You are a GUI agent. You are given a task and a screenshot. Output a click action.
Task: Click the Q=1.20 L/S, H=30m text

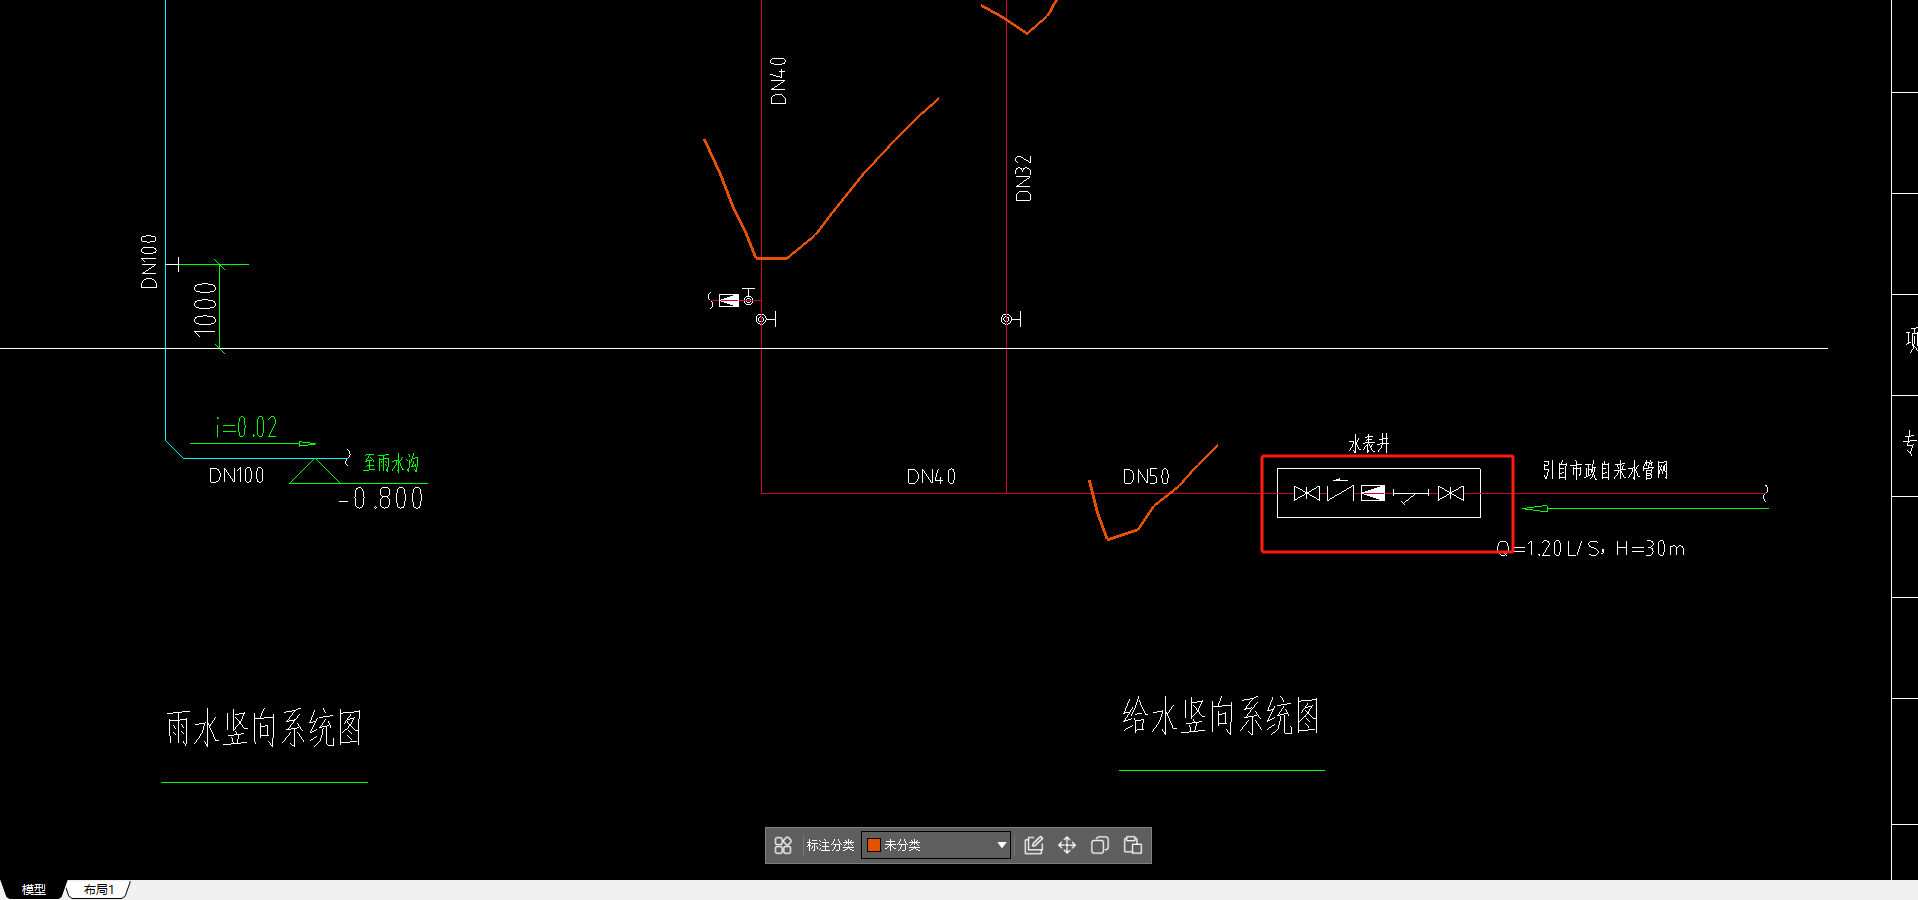click(1591, 548)
